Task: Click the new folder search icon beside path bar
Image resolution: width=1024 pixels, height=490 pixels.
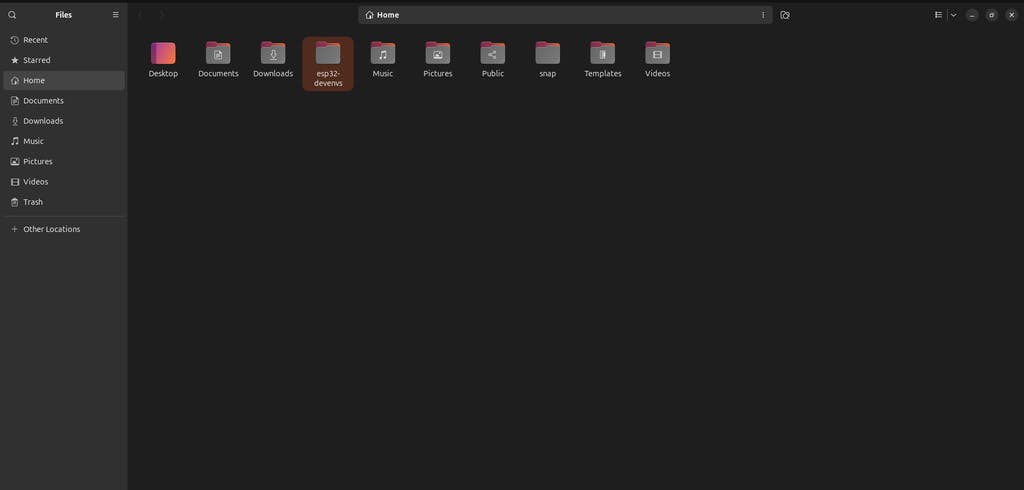Action: pyautogui.click(x=785, y=15)
